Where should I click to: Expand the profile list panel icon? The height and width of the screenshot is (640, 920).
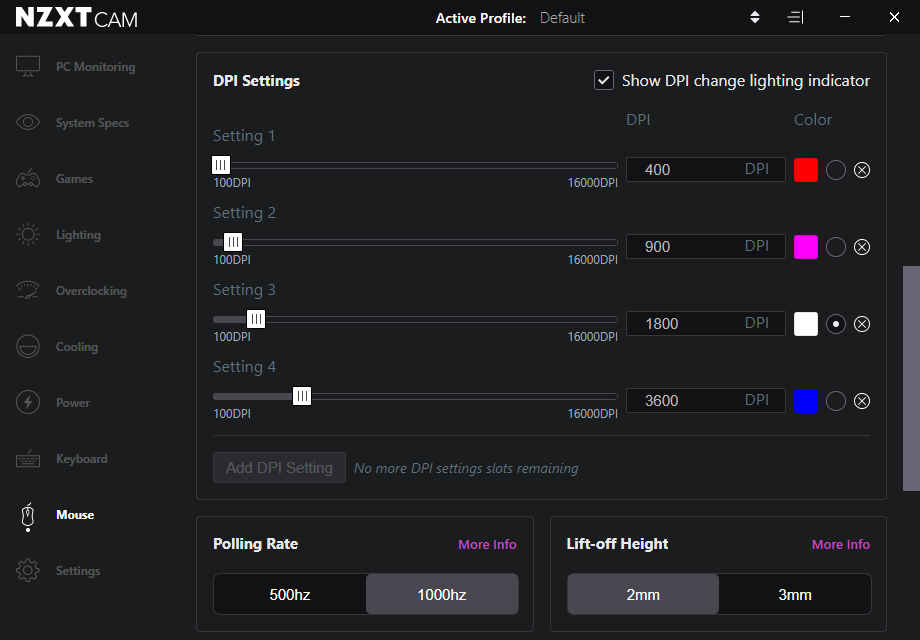tap(795, 18)
